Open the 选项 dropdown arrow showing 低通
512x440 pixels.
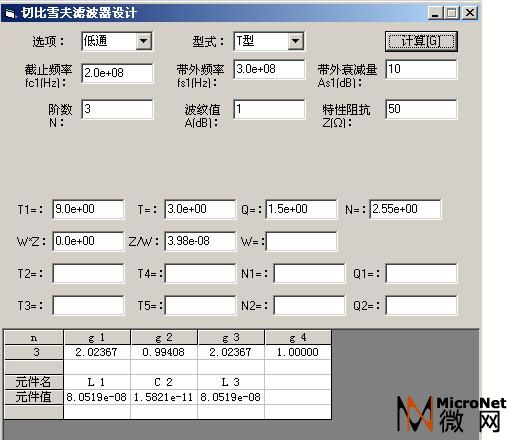[x=144, y=41]
